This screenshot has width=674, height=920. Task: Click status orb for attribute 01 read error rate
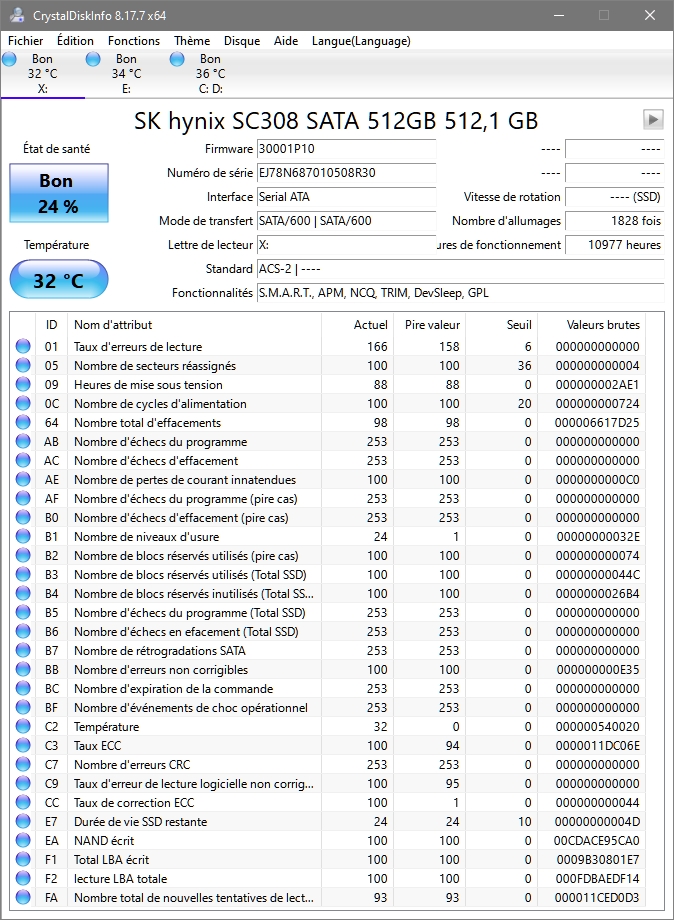(23, 347)
